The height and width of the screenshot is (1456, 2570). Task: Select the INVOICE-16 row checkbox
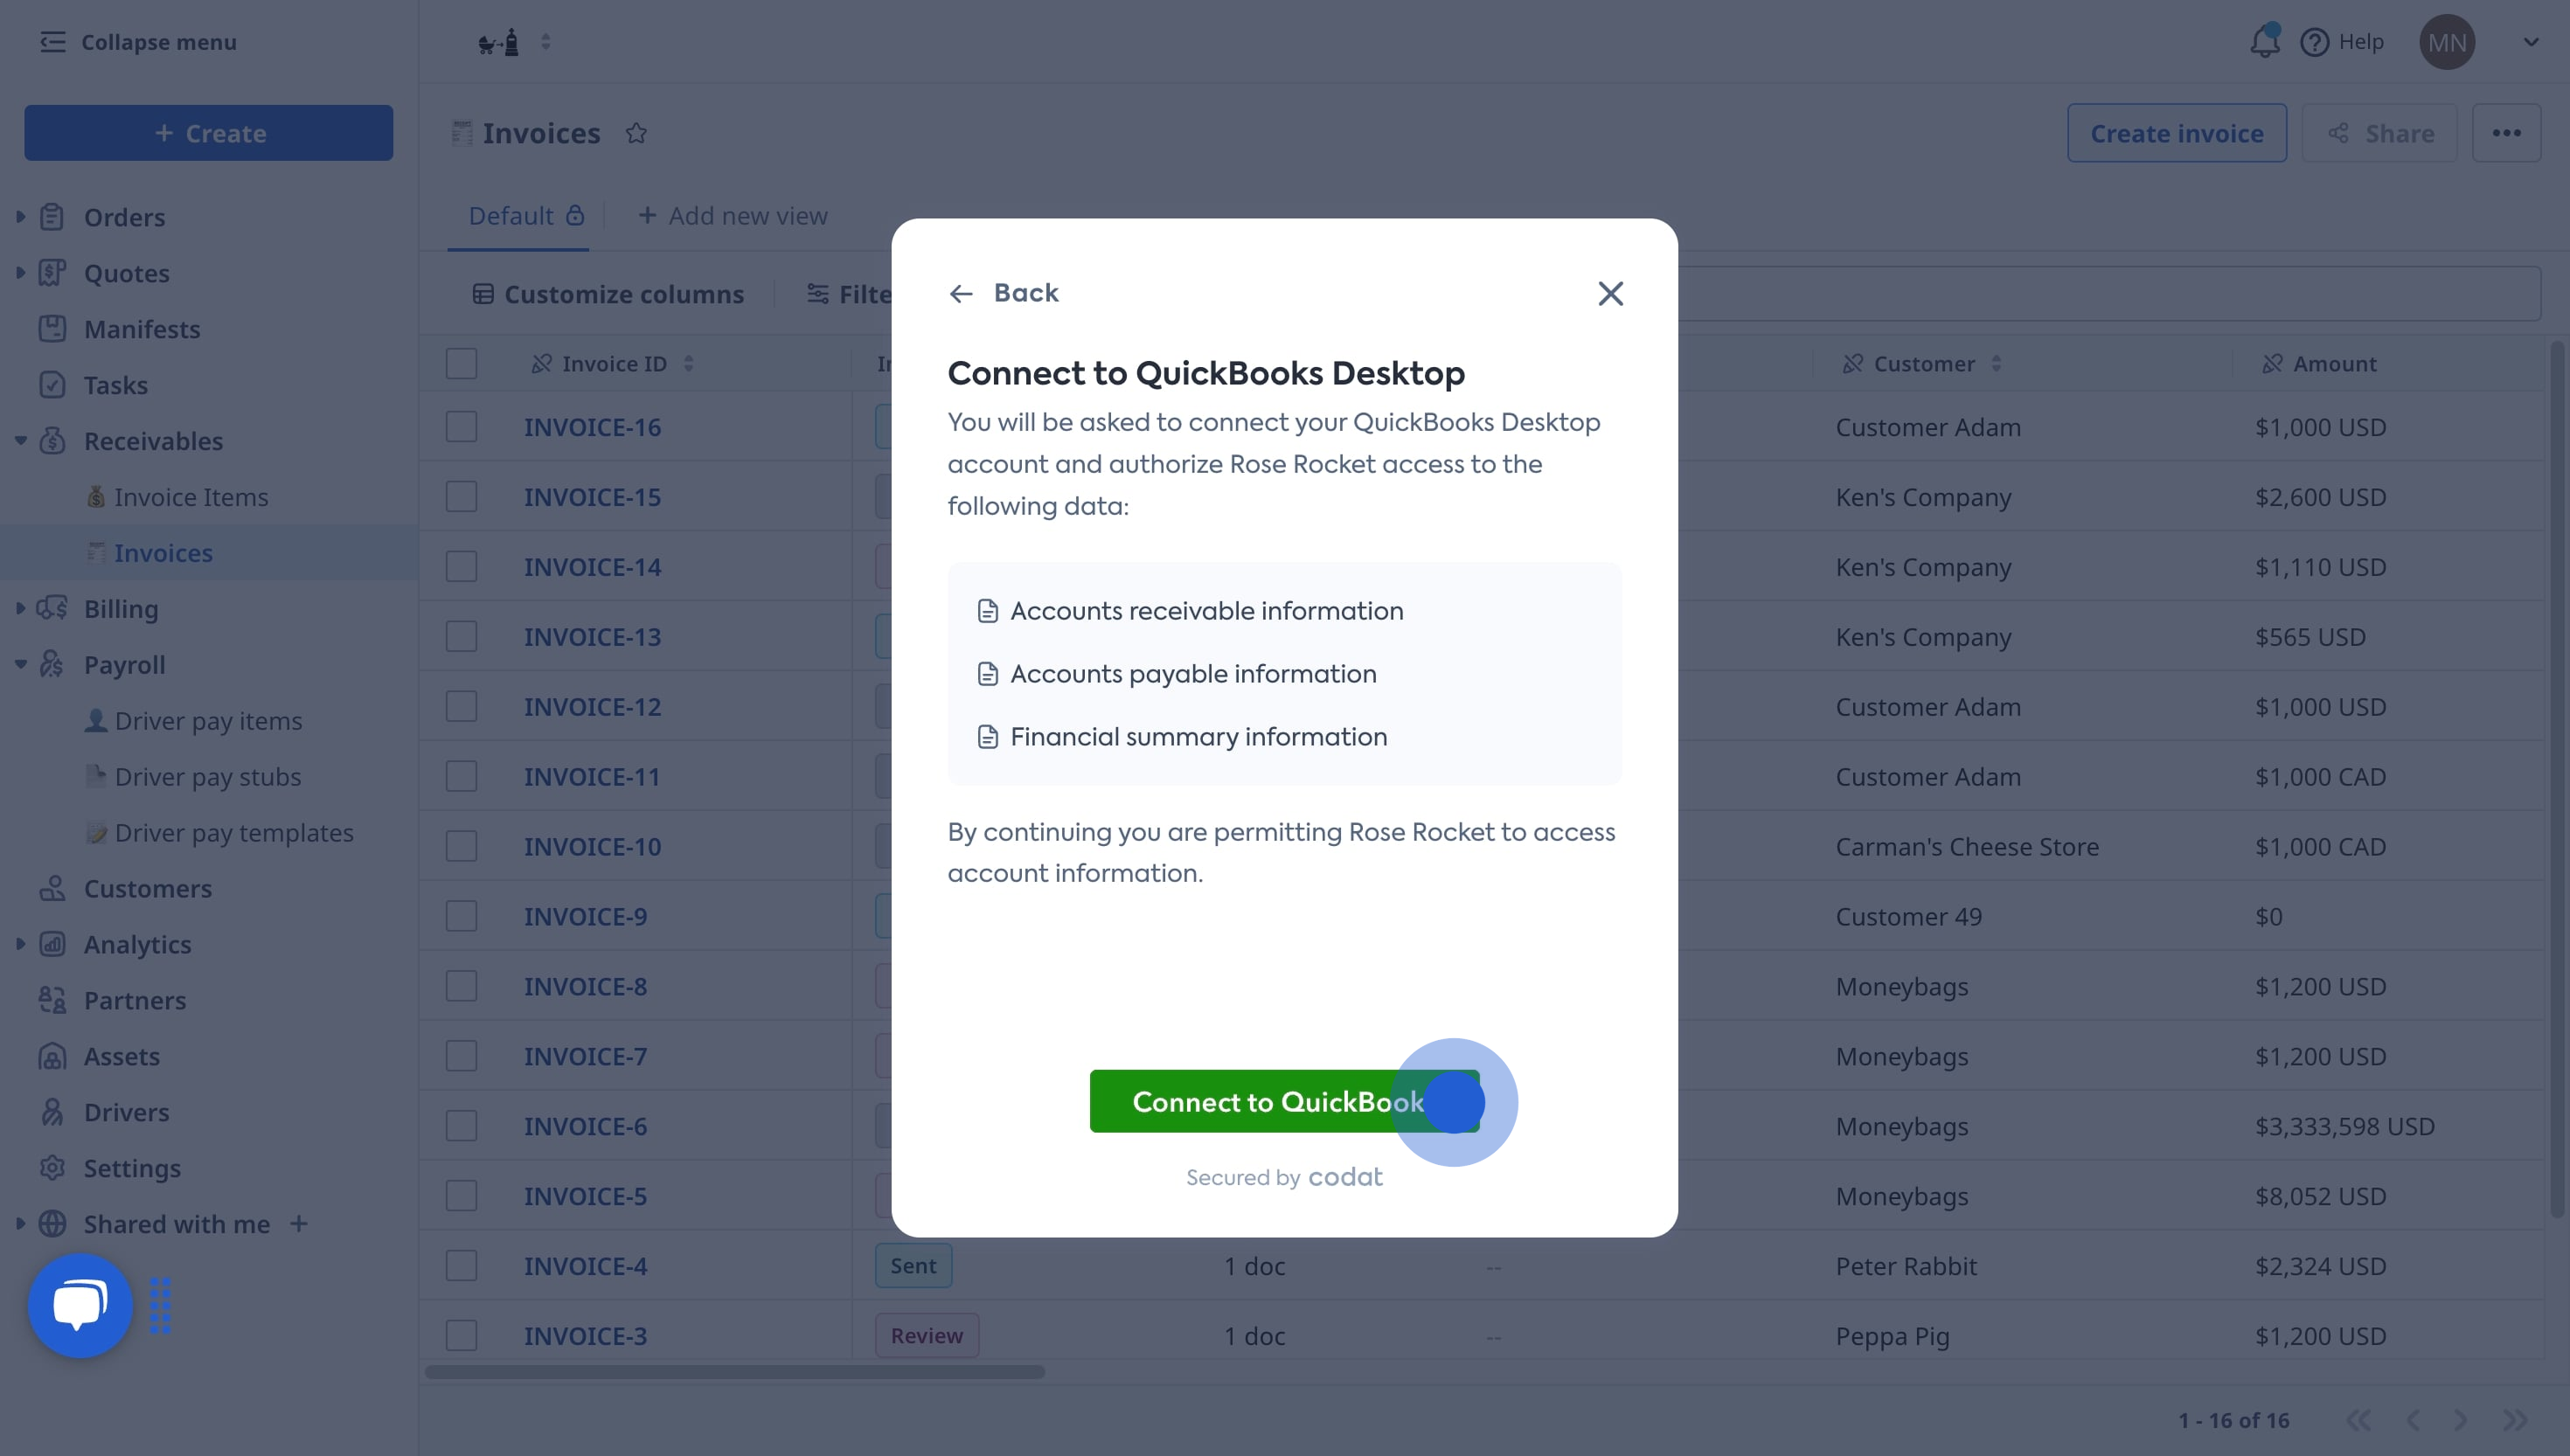461,427
